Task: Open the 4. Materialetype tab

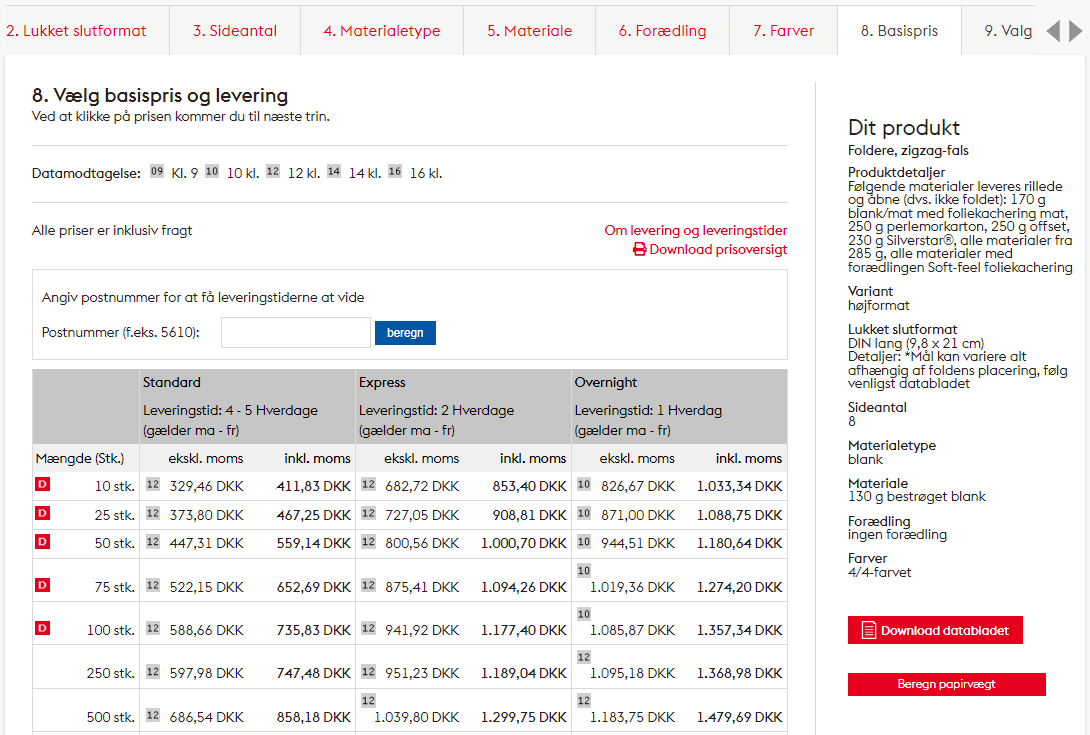Action: pyautogui.click(x=381, y=31)
